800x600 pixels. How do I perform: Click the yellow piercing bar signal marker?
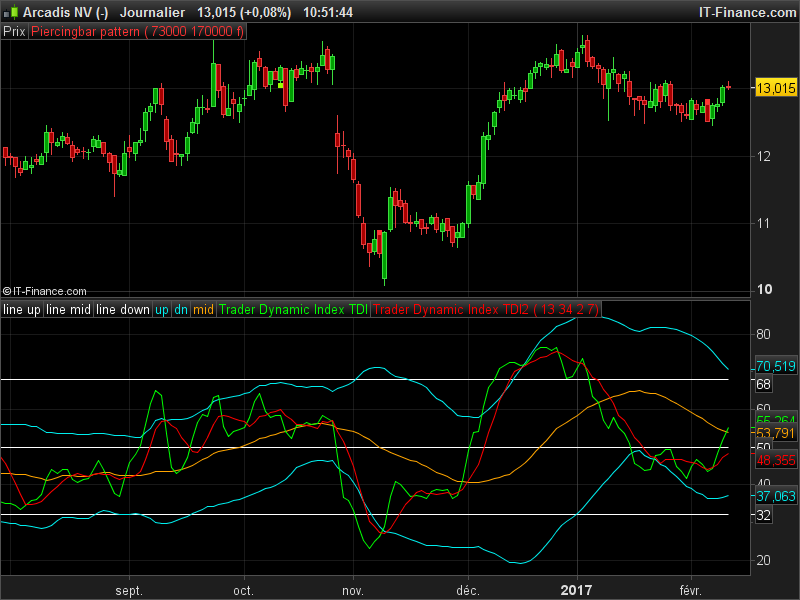tap(281, 85)
